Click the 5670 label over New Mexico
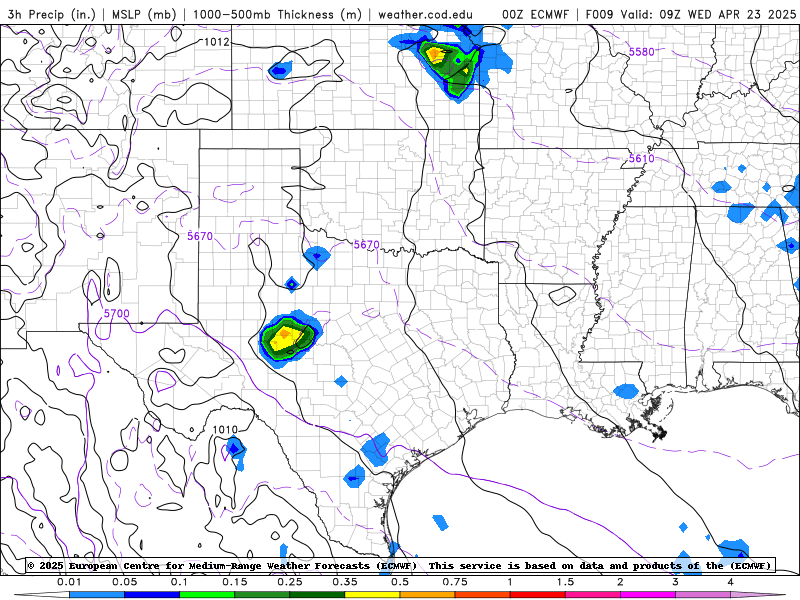 (199, 236)
